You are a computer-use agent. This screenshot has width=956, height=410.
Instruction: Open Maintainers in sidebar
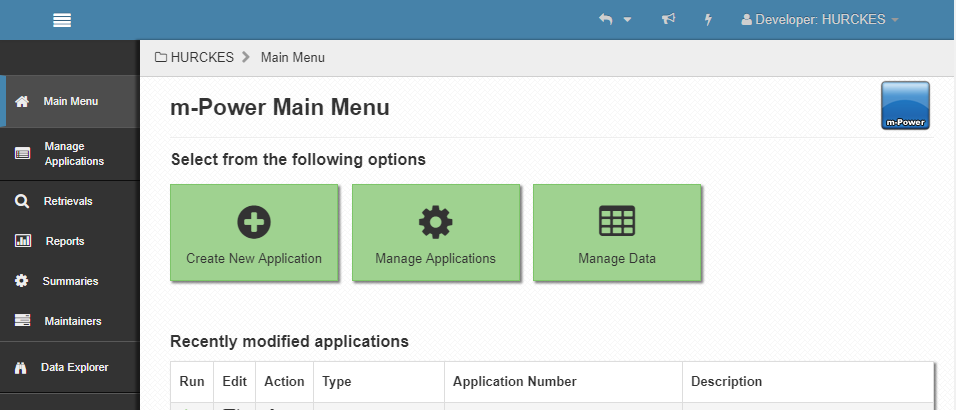(70, 321)
